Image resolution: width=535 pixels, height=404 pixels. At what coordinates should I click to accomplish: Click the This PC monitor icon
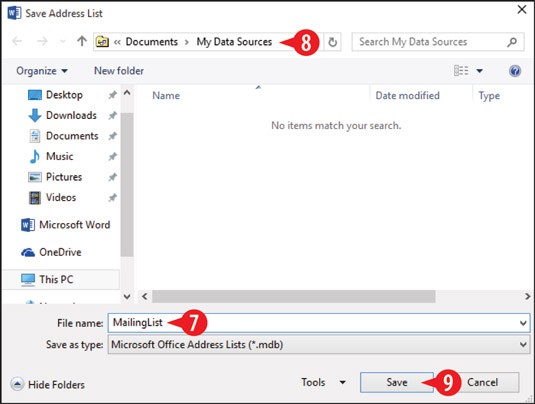click(28, 280)
